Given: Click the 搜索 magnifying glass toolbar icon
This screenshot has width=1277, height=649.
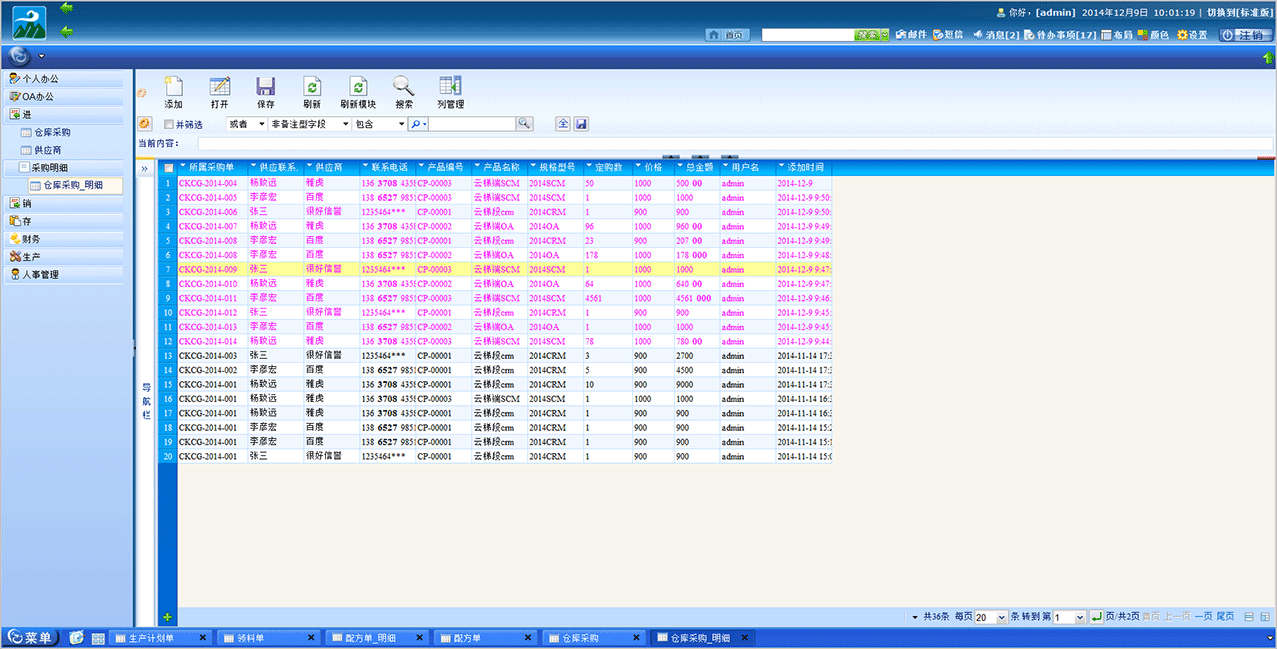Looking at the screenshot, I should tap(403, 87).
